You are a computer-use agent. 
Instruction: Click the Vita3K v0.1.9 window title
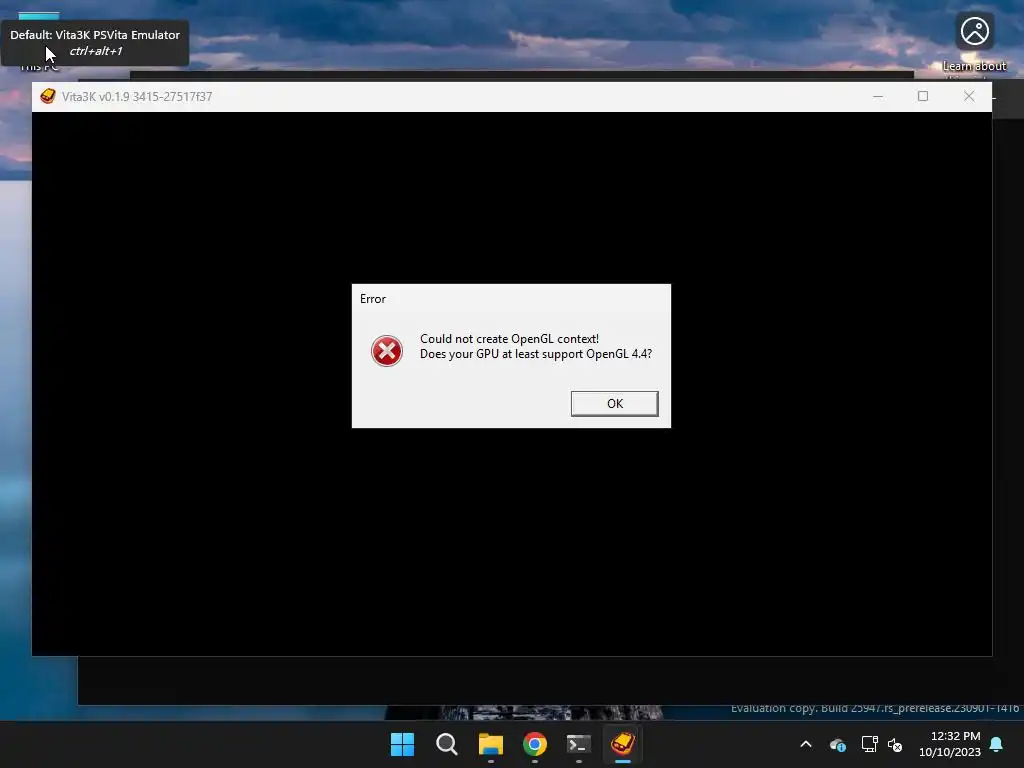pyautogui.click(x=137, y=97)
